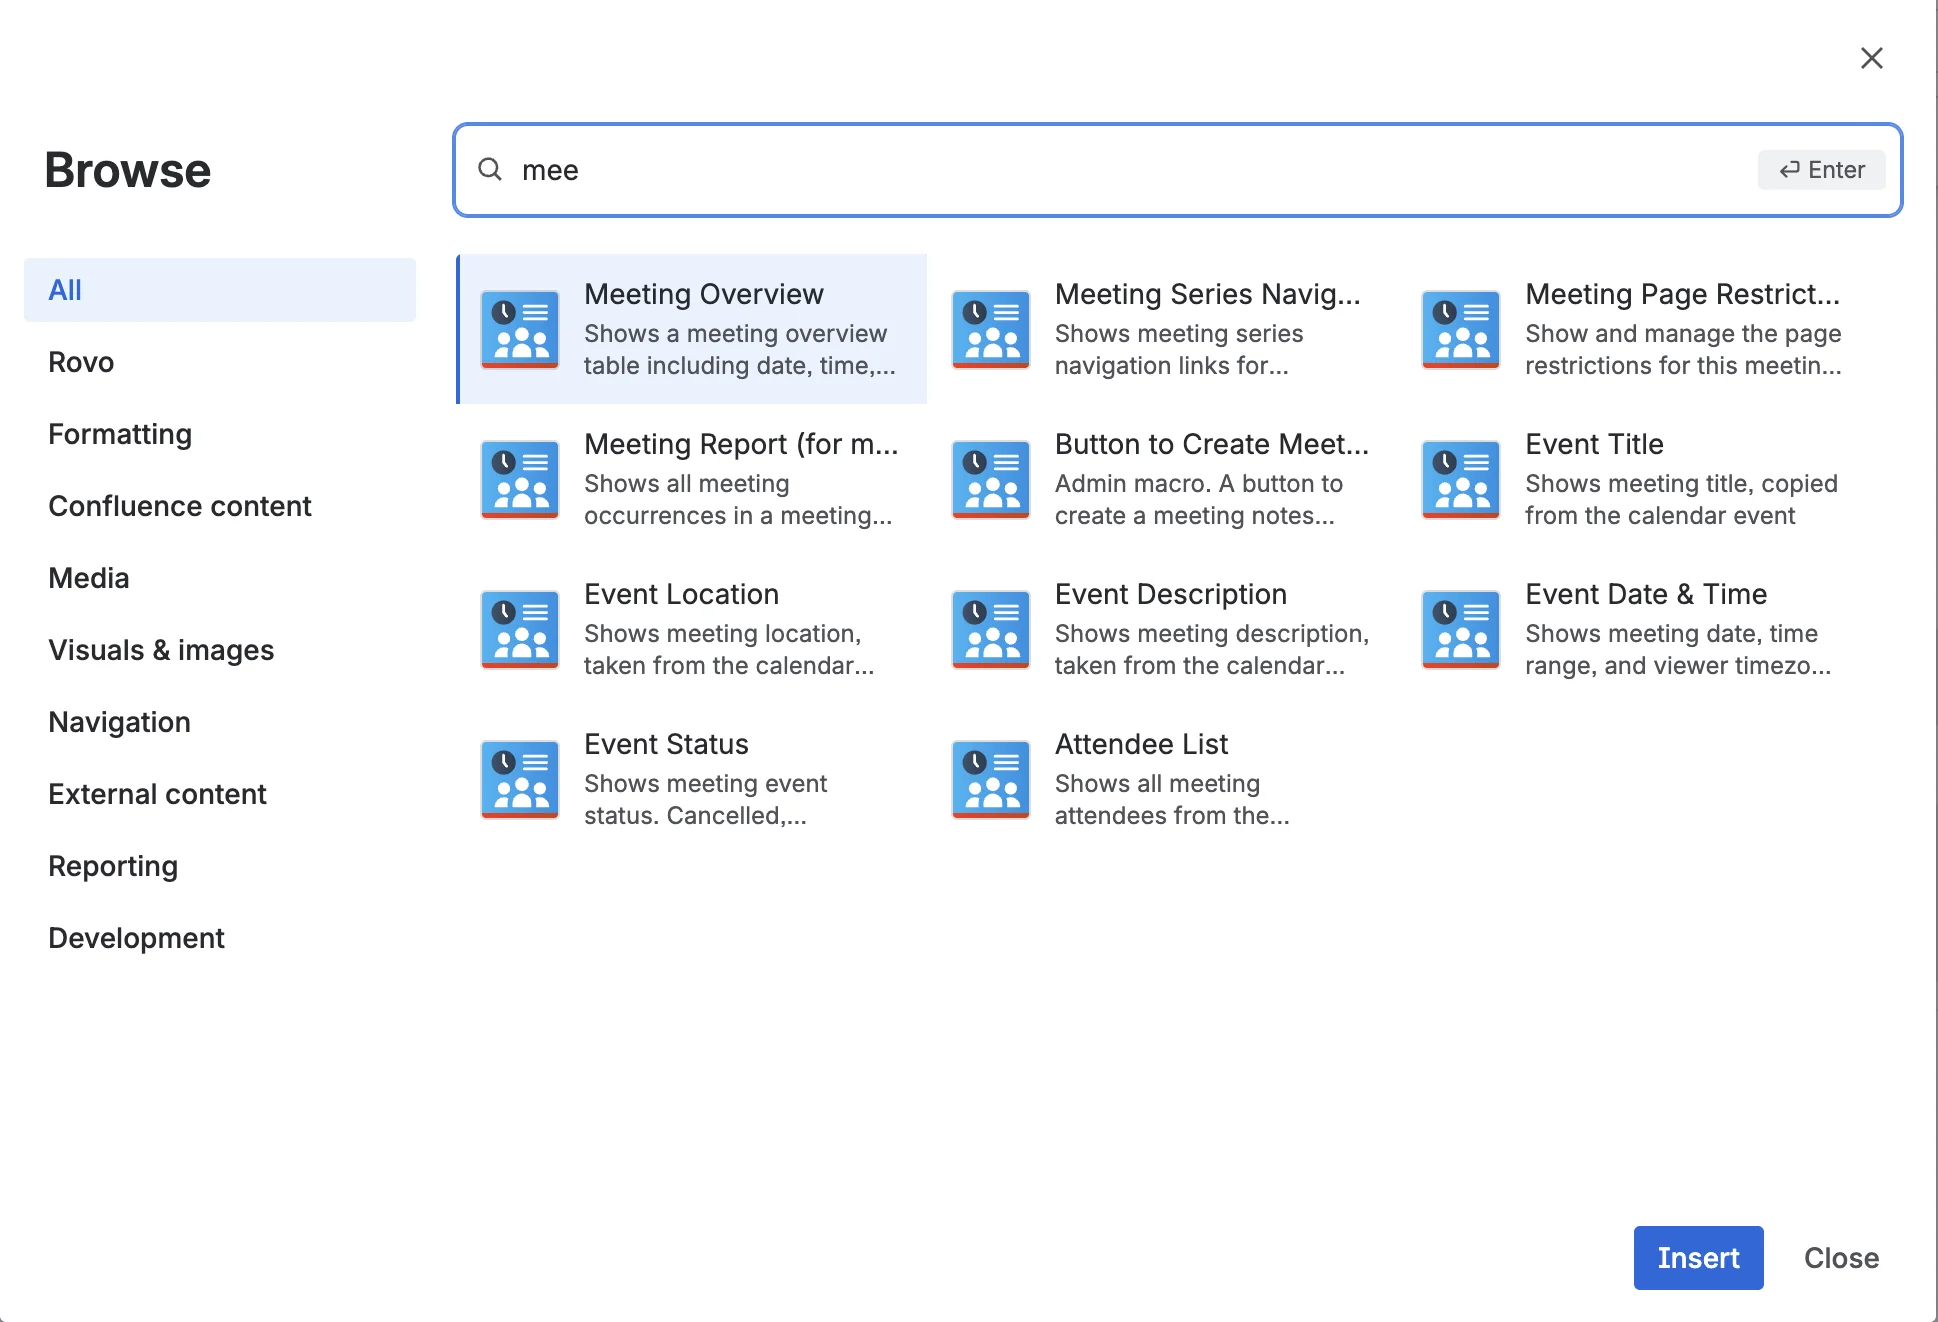The image size is (1938, 1322).
Task: Select the All category
Action: (220, 290)
